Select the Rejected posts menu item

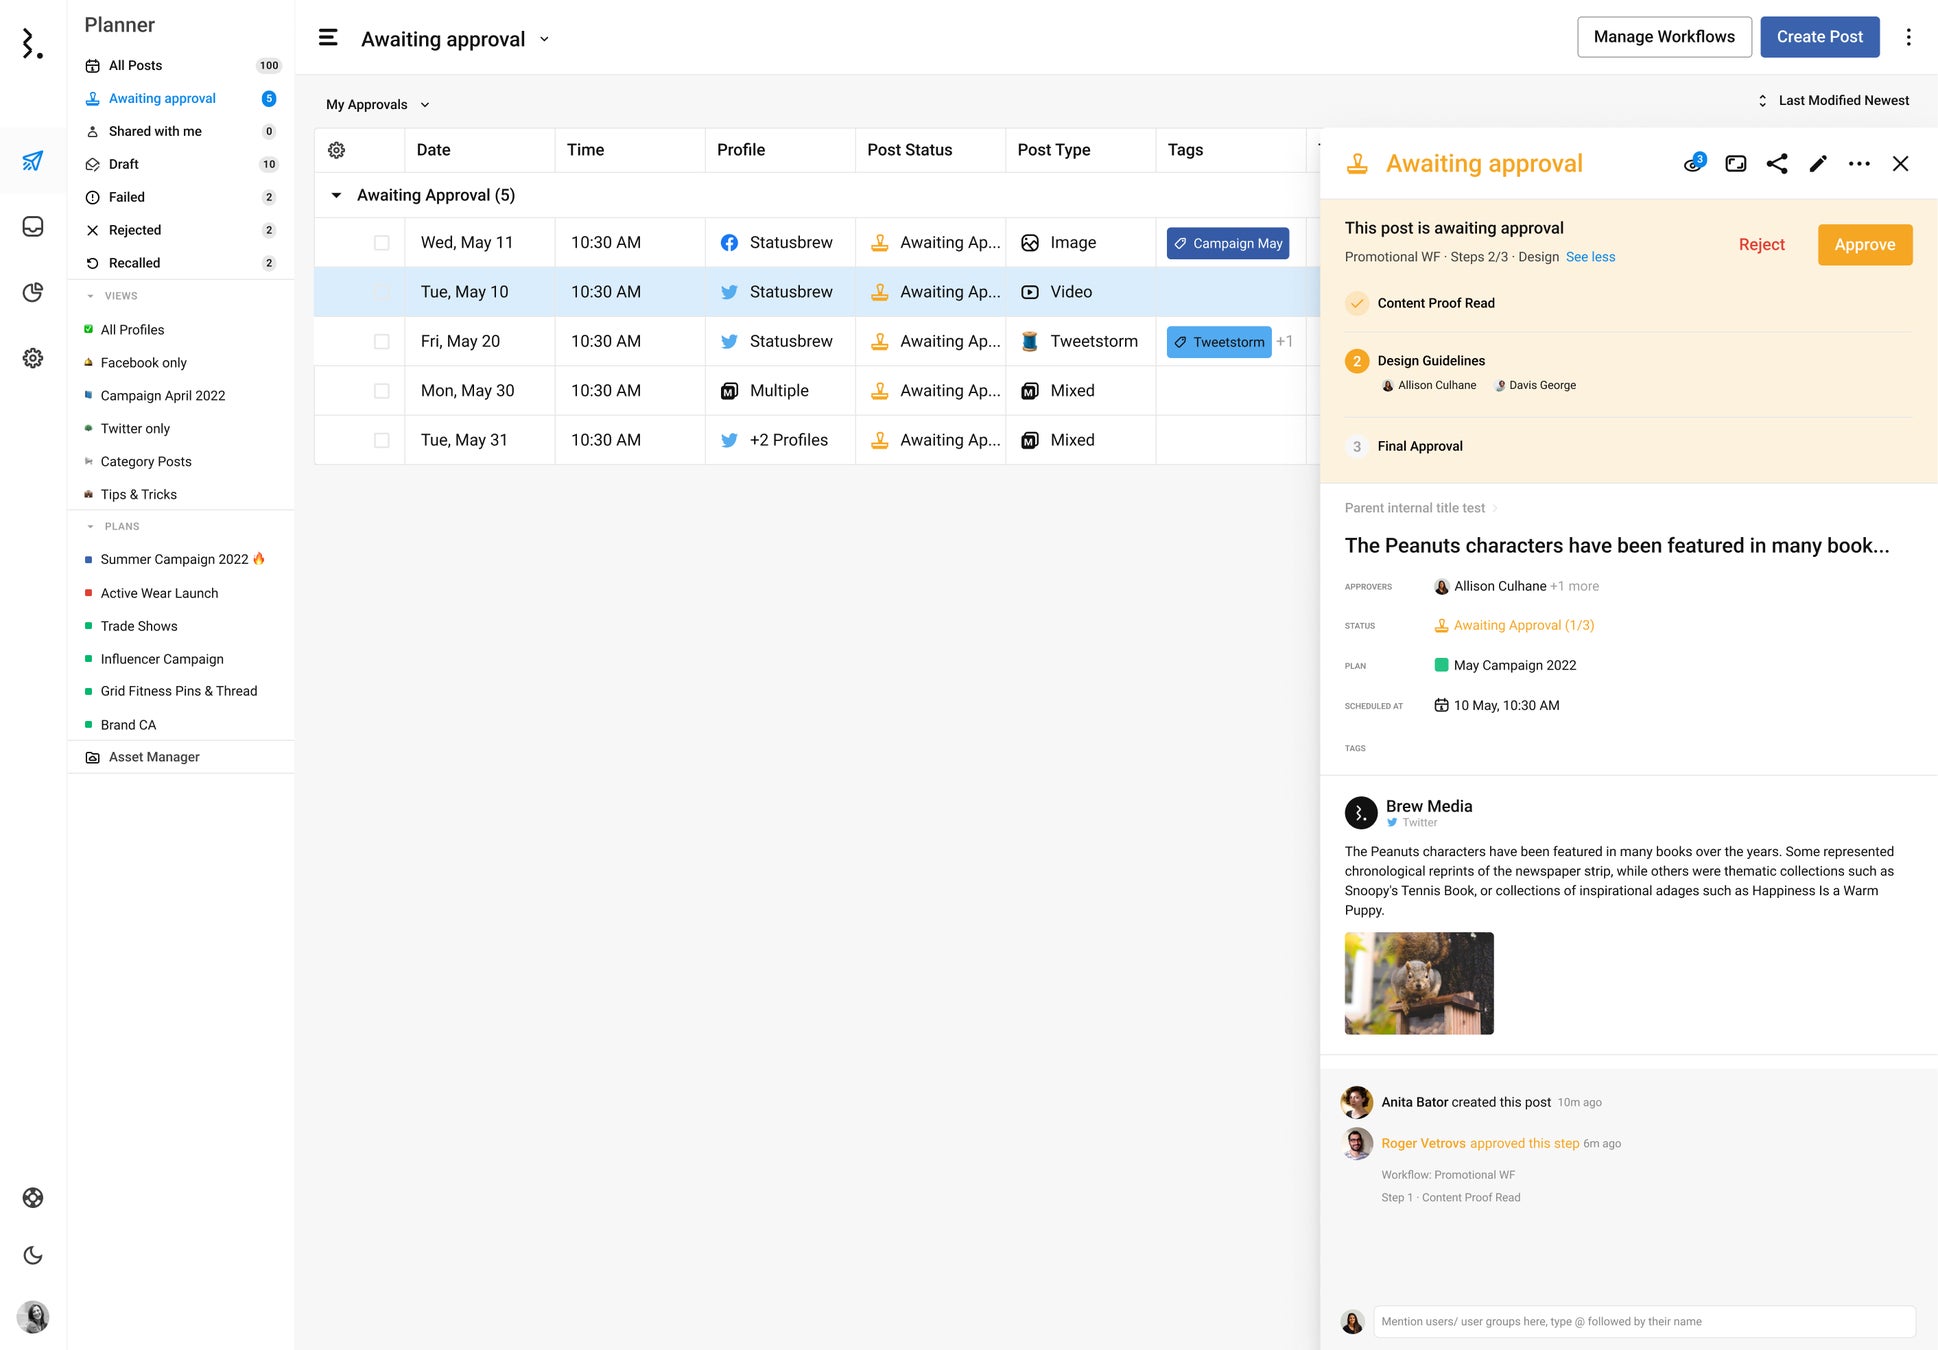(135, 230)
